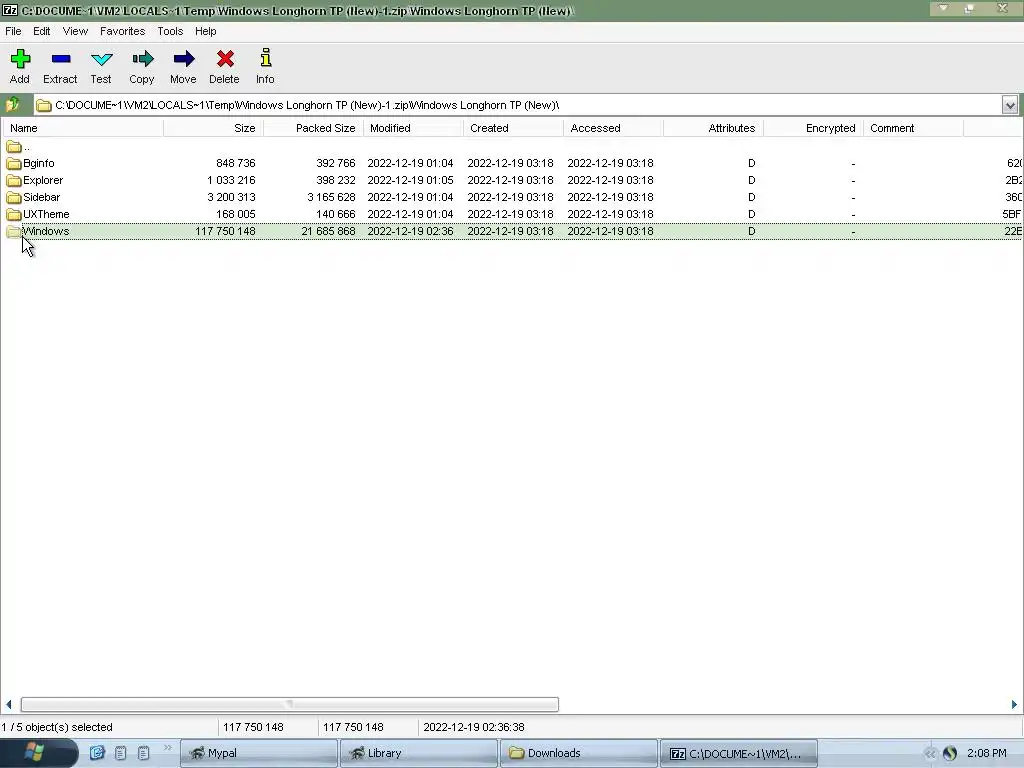This screenshot has height=768, width=1024.
Task: Click the scroll right arrow
Action: (x=1014, y=704)
